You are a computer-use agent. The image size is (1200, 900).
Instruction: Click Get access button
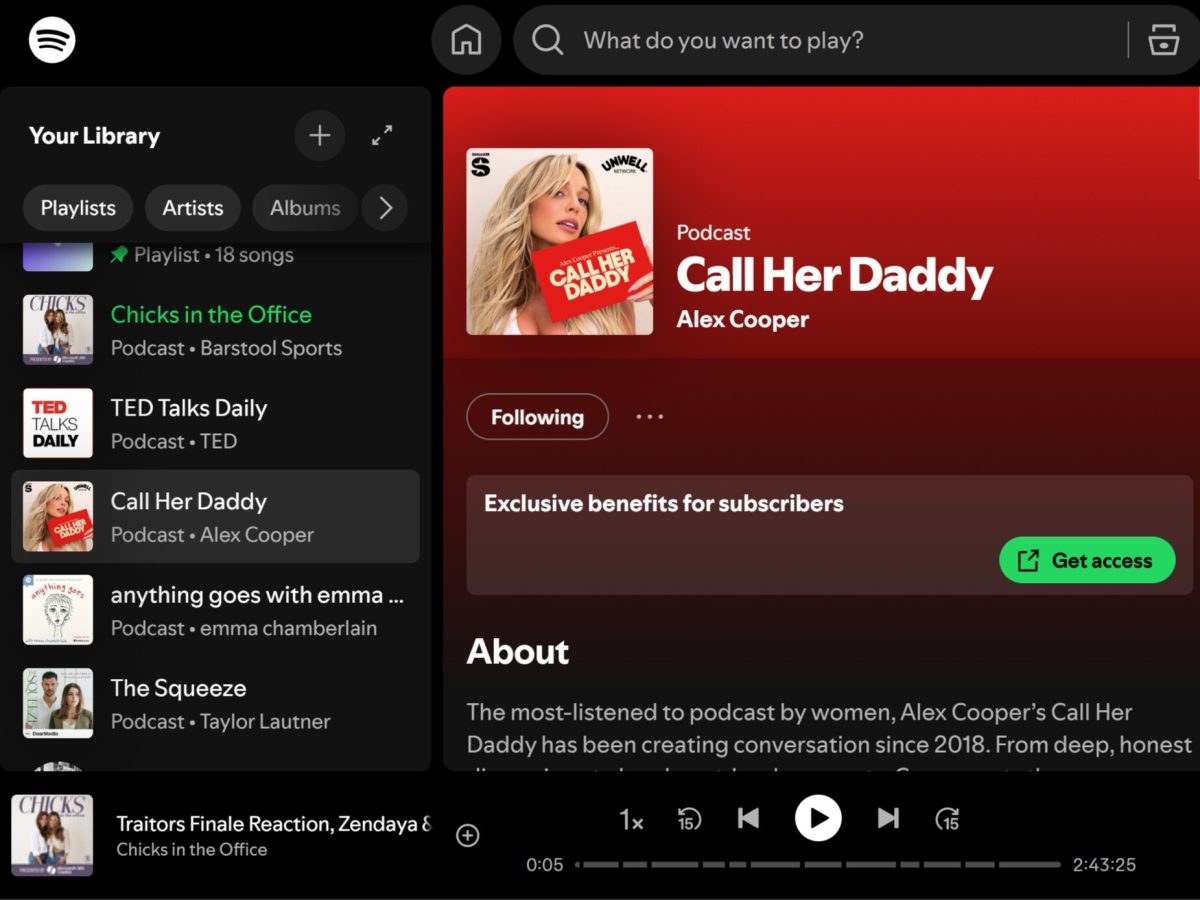pyautogui.click(x=1088, y=561)
